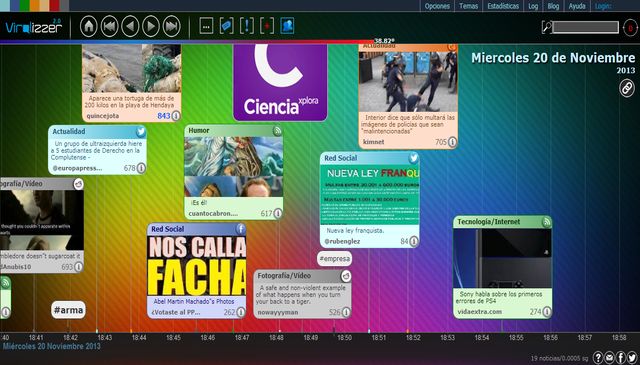This screenshot has width=640, height=365.
Task: Click Abel Martin Machado's Photos link
Action: 194,301
